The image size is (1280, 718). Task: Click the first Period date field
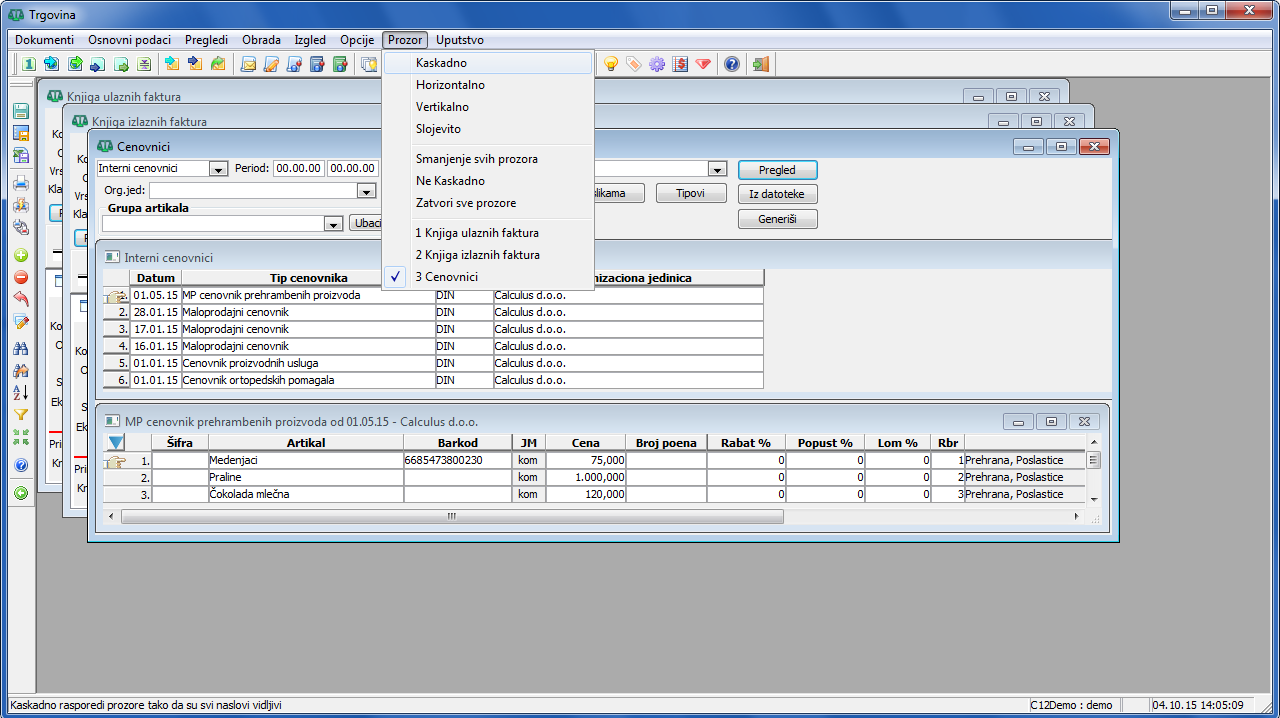(x=299, y=169)
